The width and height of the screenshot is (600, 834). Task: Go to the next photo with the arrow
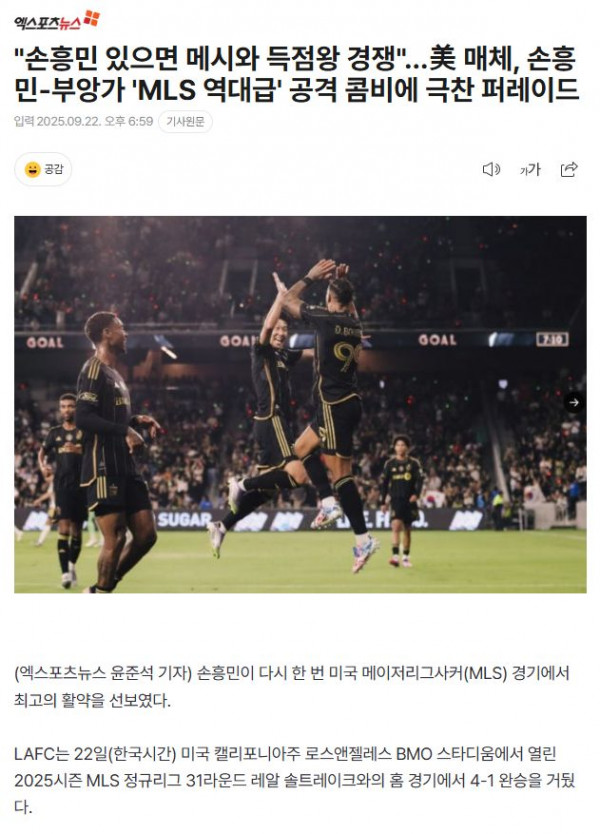[574, 403]
